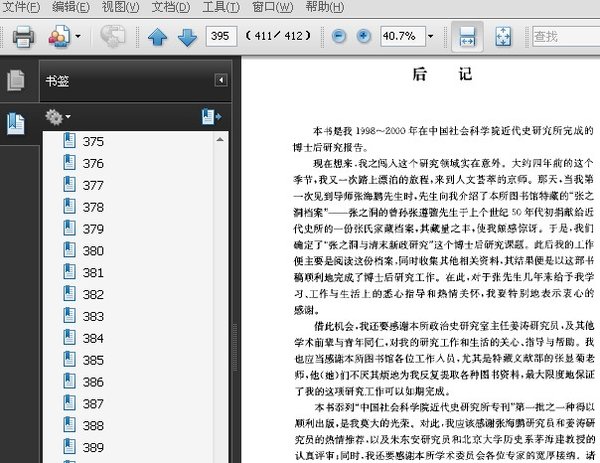The image size is (600, 463).
Task: Open the 帮助(H) menu
Action: point(325,7)
